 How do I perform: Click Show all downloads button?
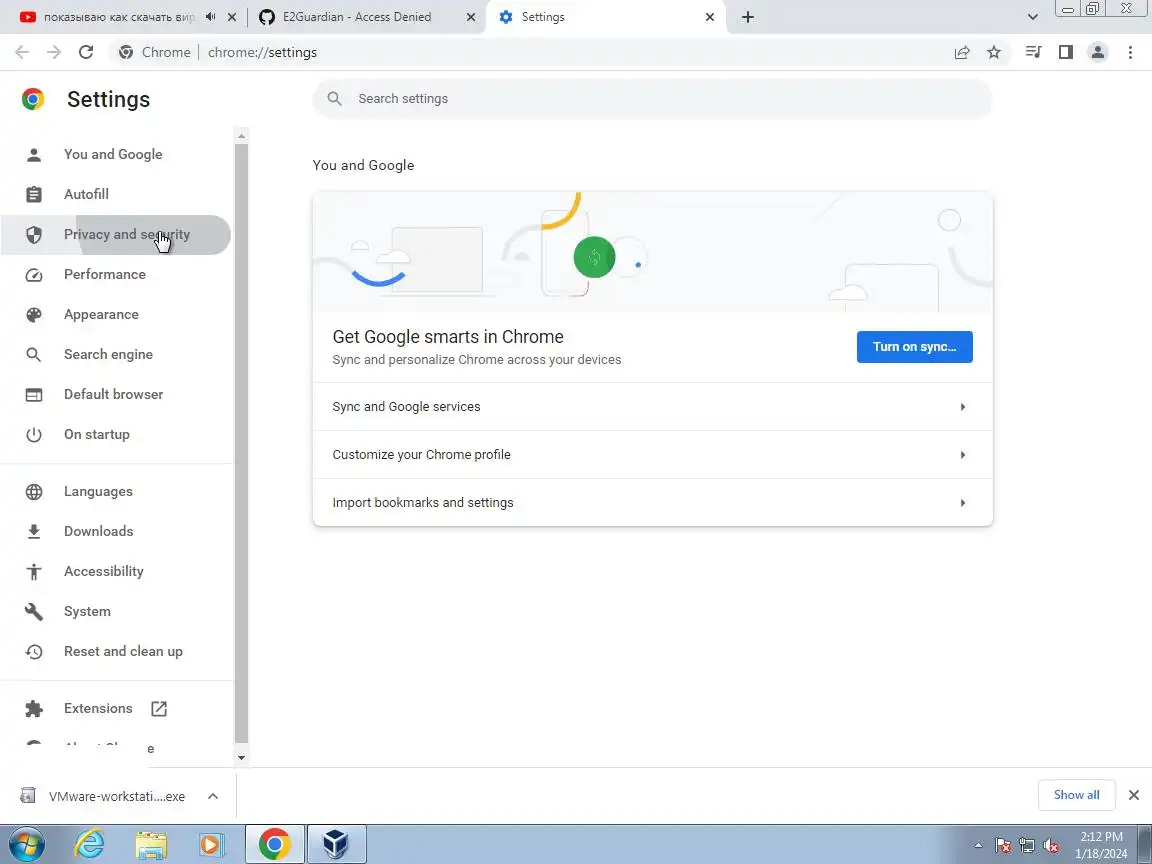click(x=1076, y=795)
